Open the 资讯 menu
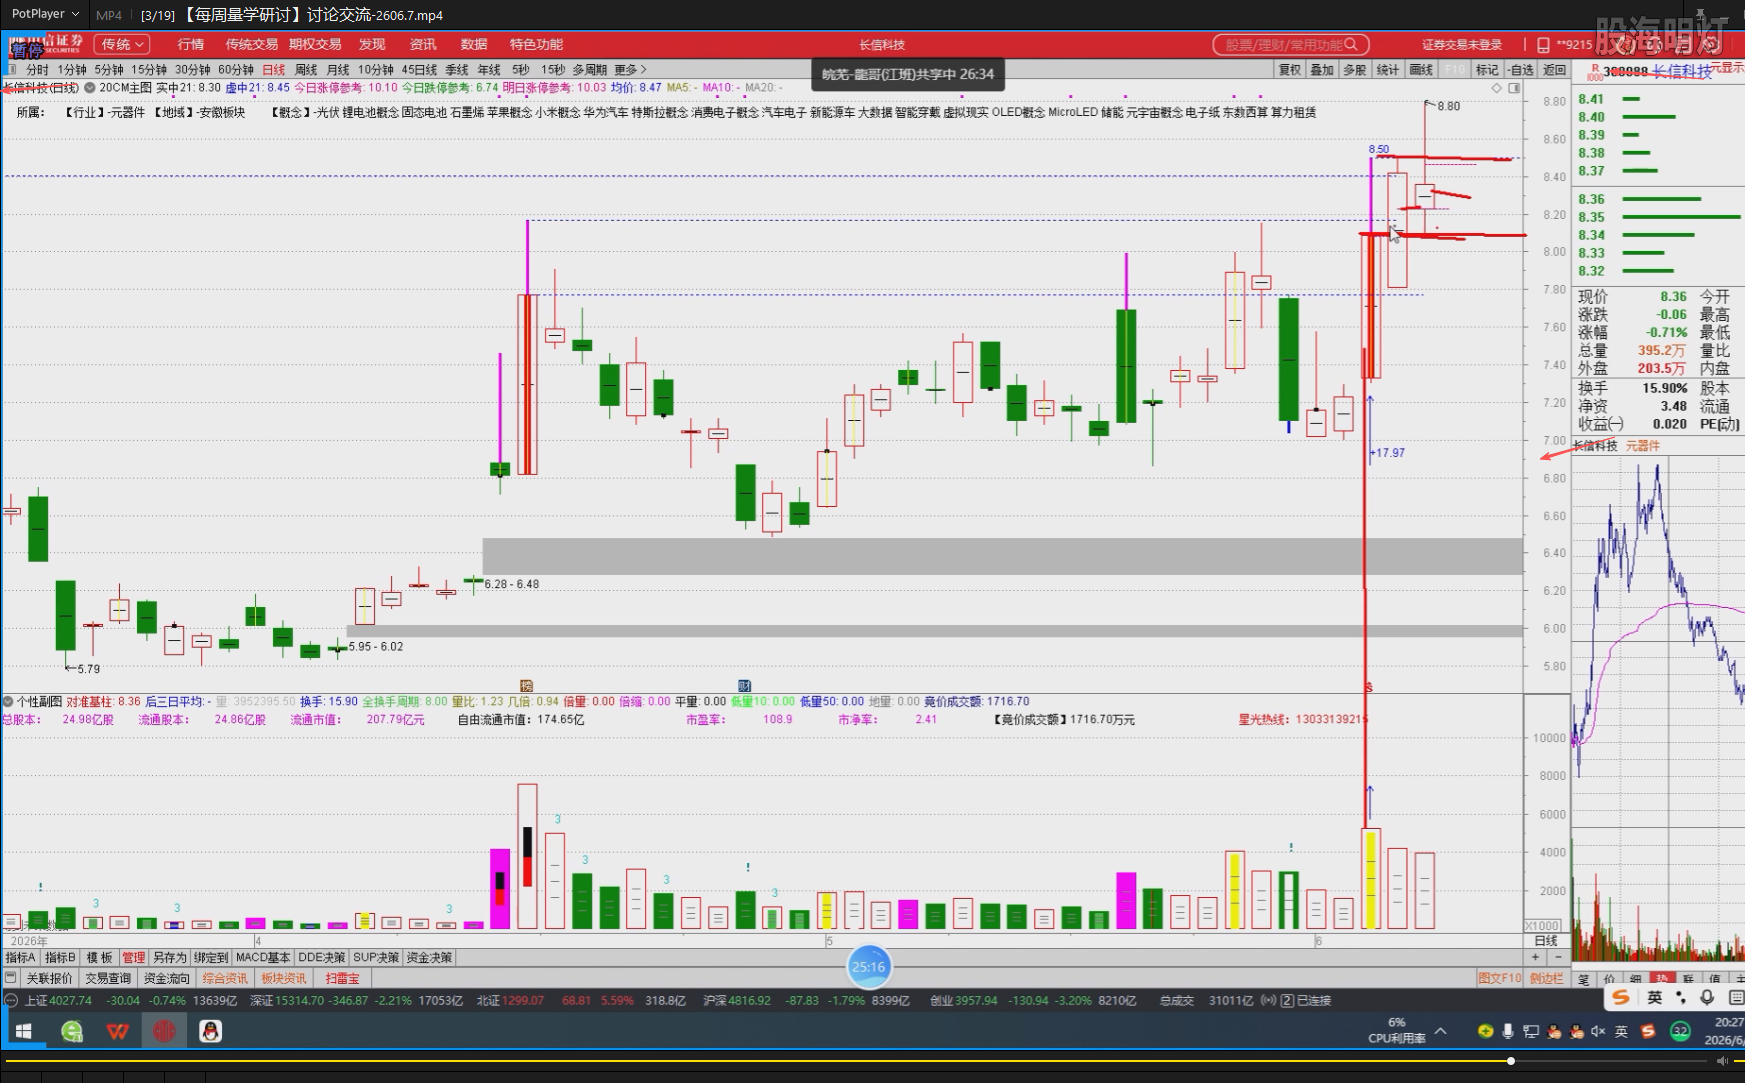Screen dimensions: 1745x1083 [x=423, y=44]
